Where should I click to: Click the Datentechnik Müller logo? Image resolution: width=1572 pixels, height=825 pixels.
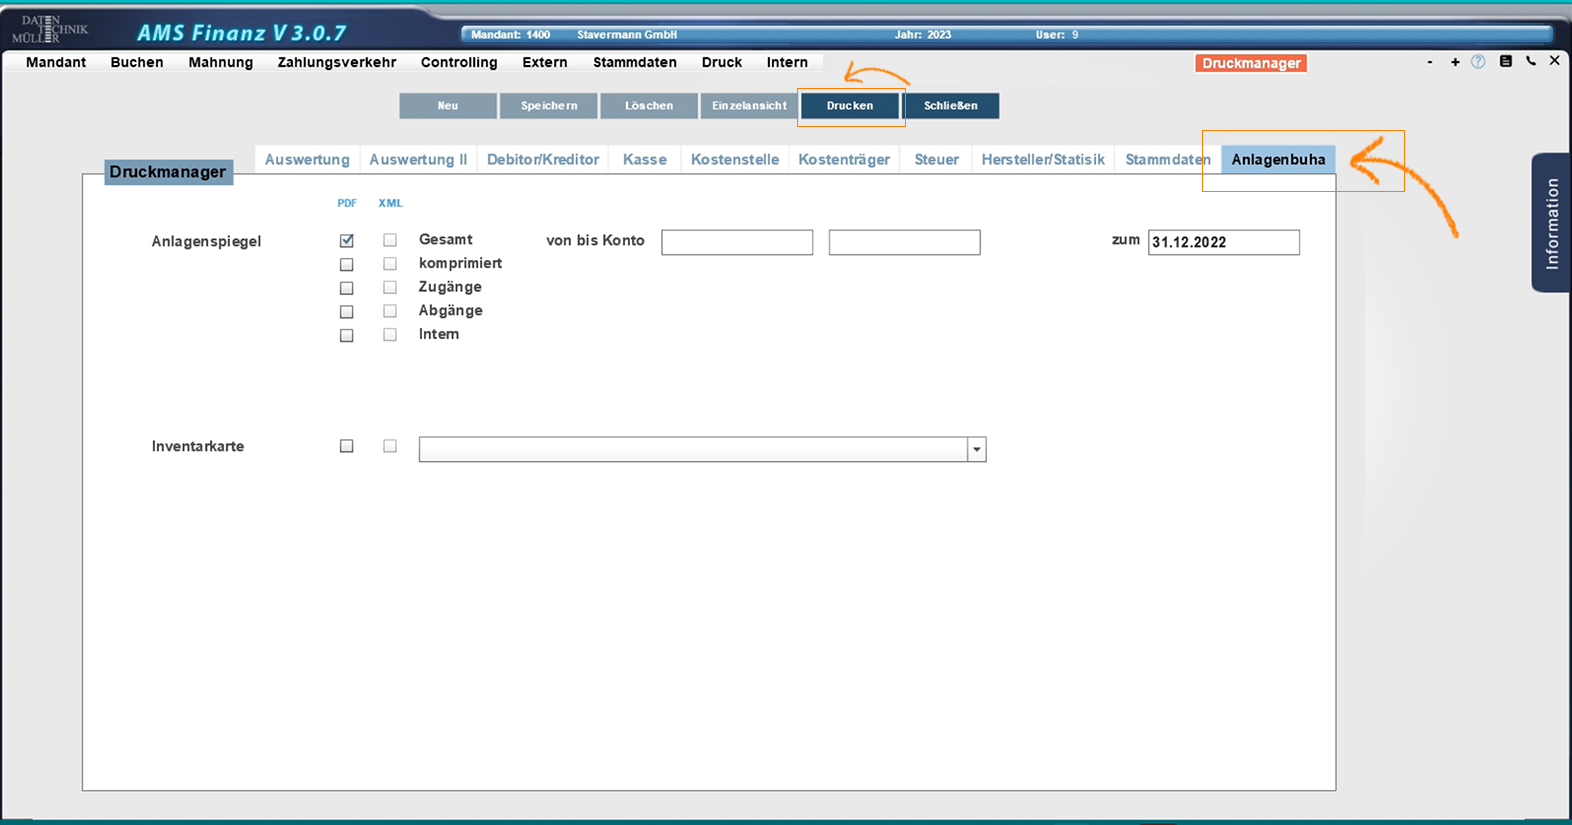48,30
